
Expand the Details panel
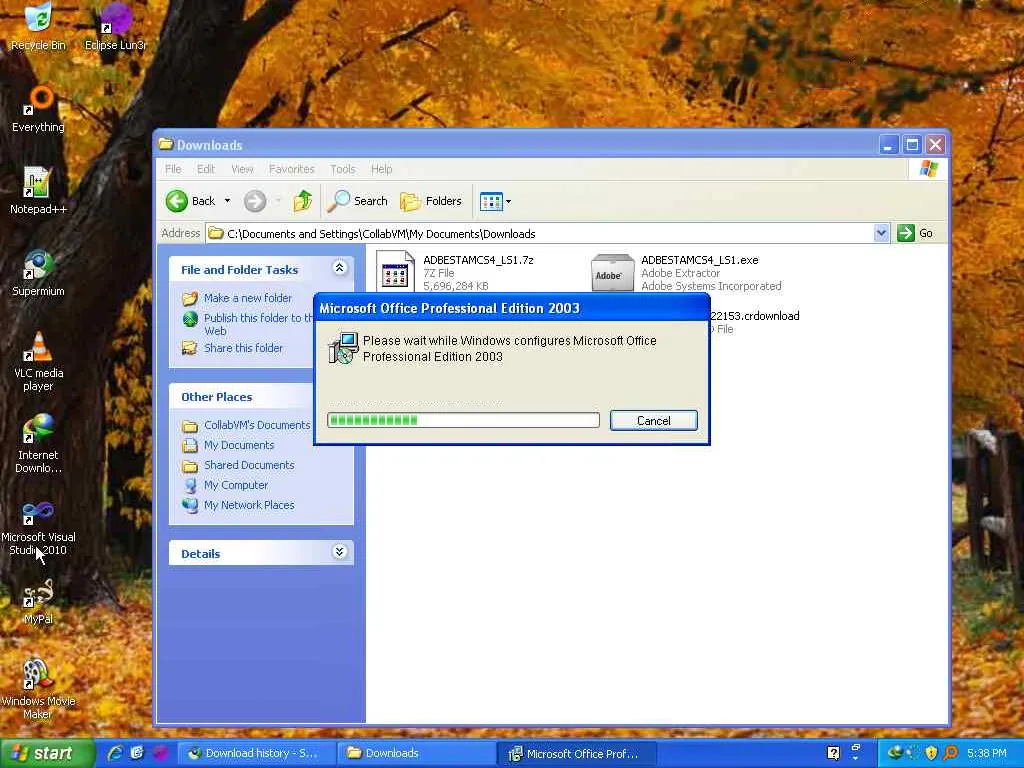point(339,552)
